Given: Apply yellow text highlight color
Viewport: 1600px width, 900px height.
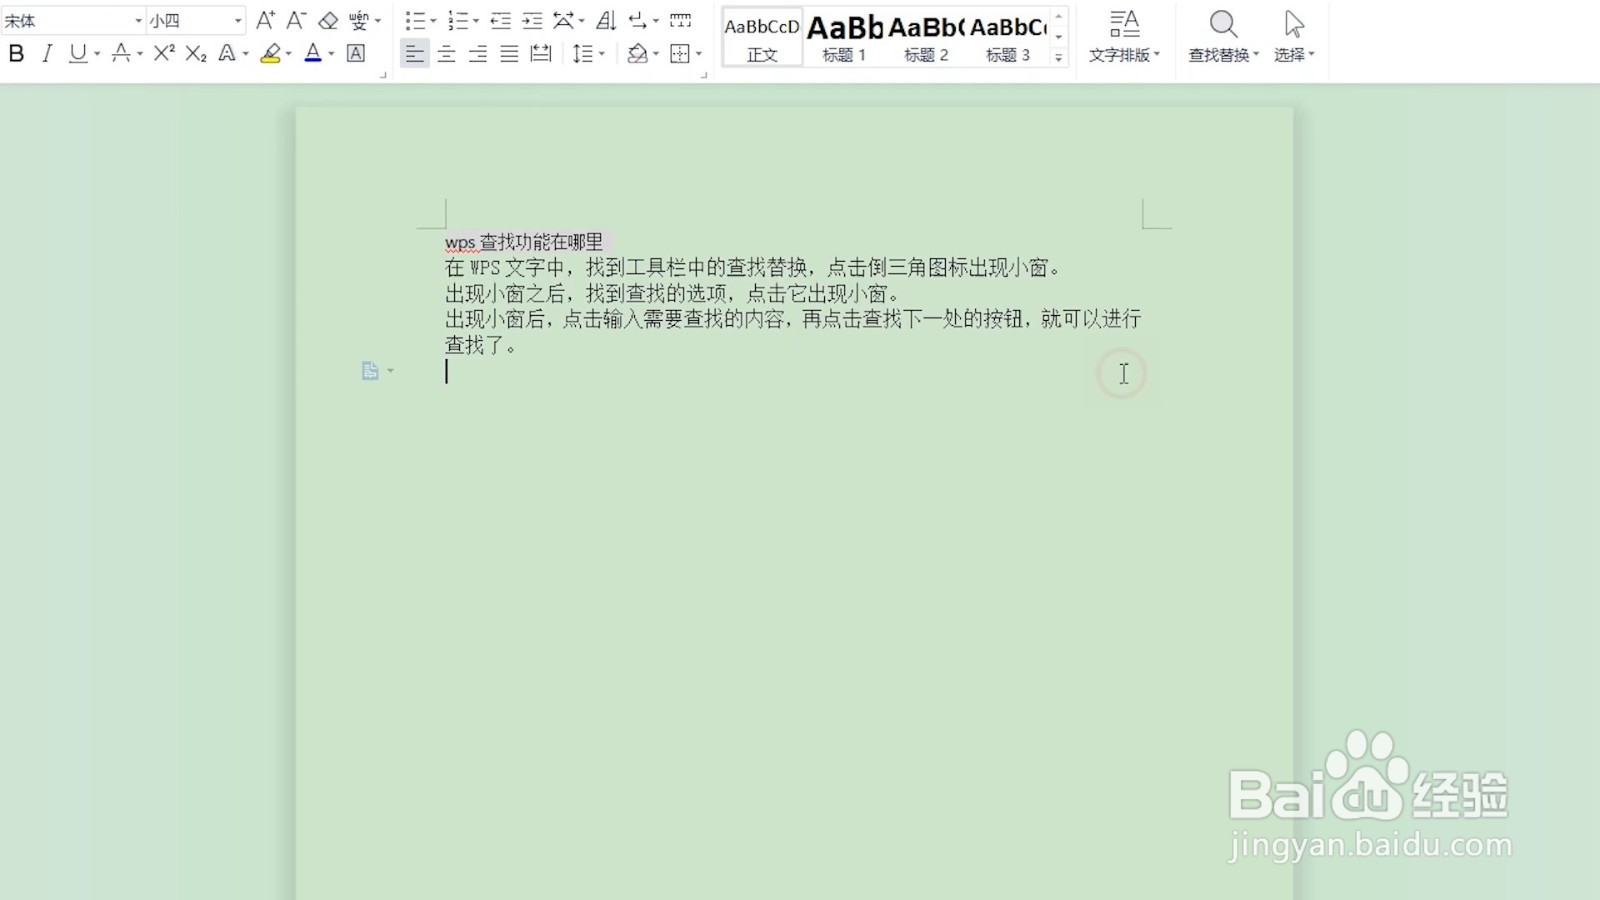Looking at the screenshot, I should (270, 53).
